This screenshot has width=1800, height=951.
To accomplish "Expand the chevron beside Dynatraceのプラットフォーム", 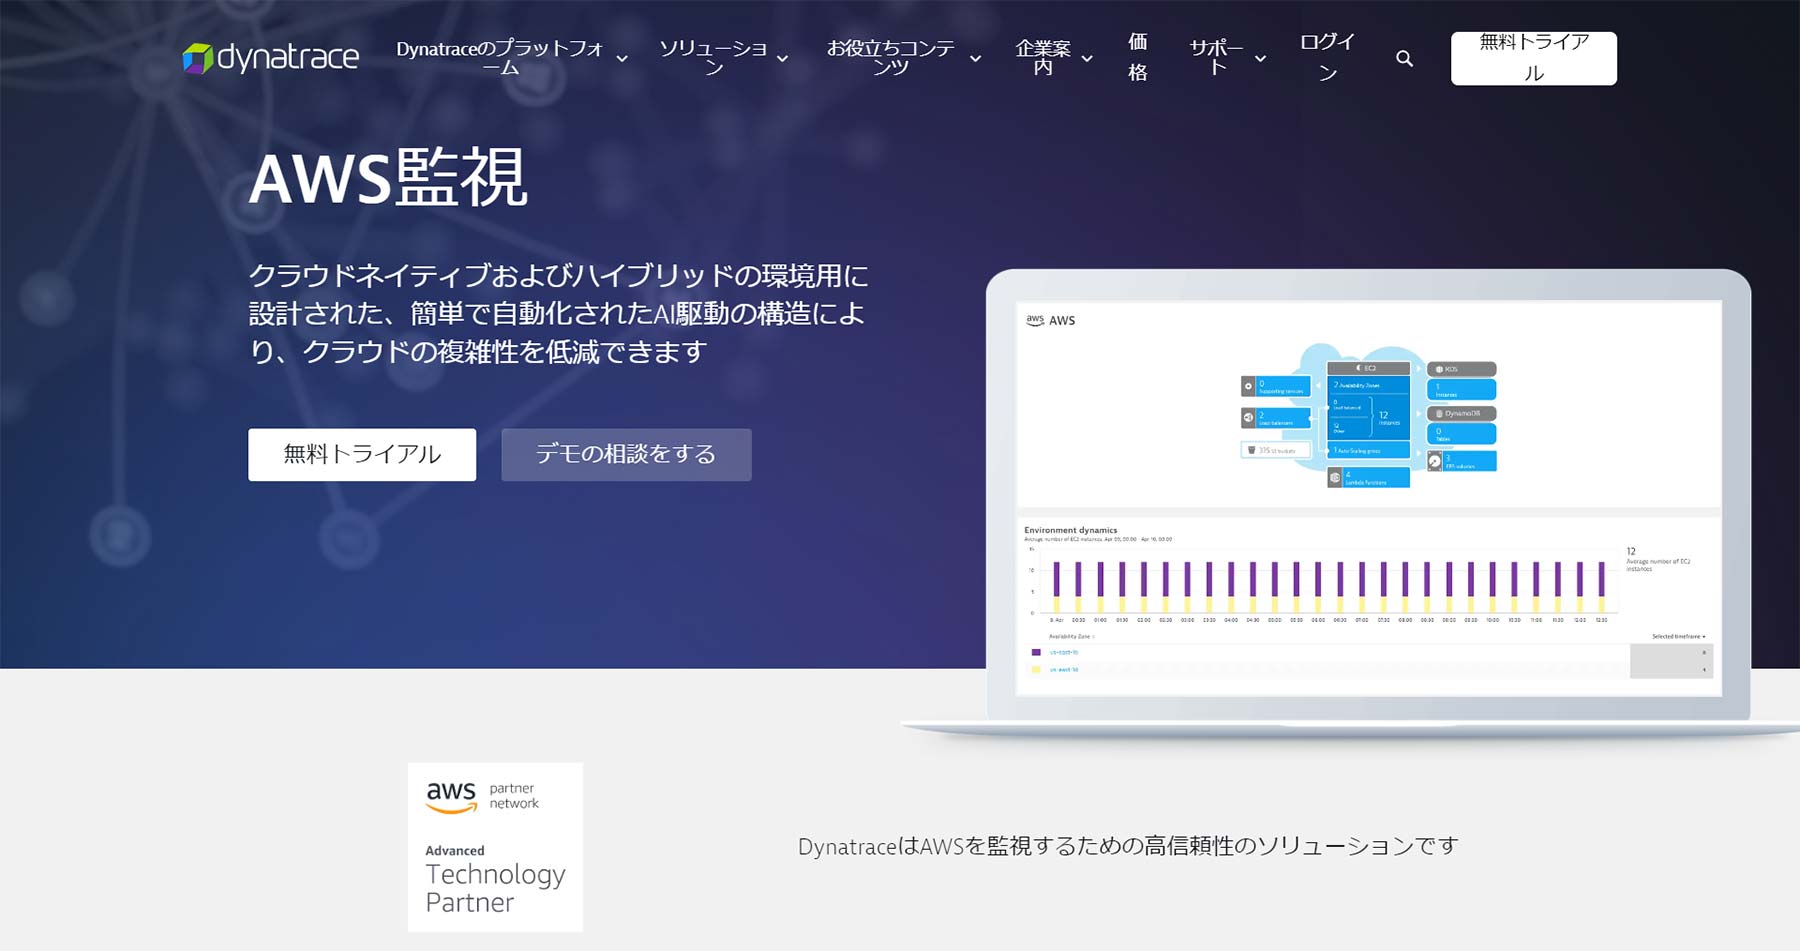I will [x=622, y=59].
